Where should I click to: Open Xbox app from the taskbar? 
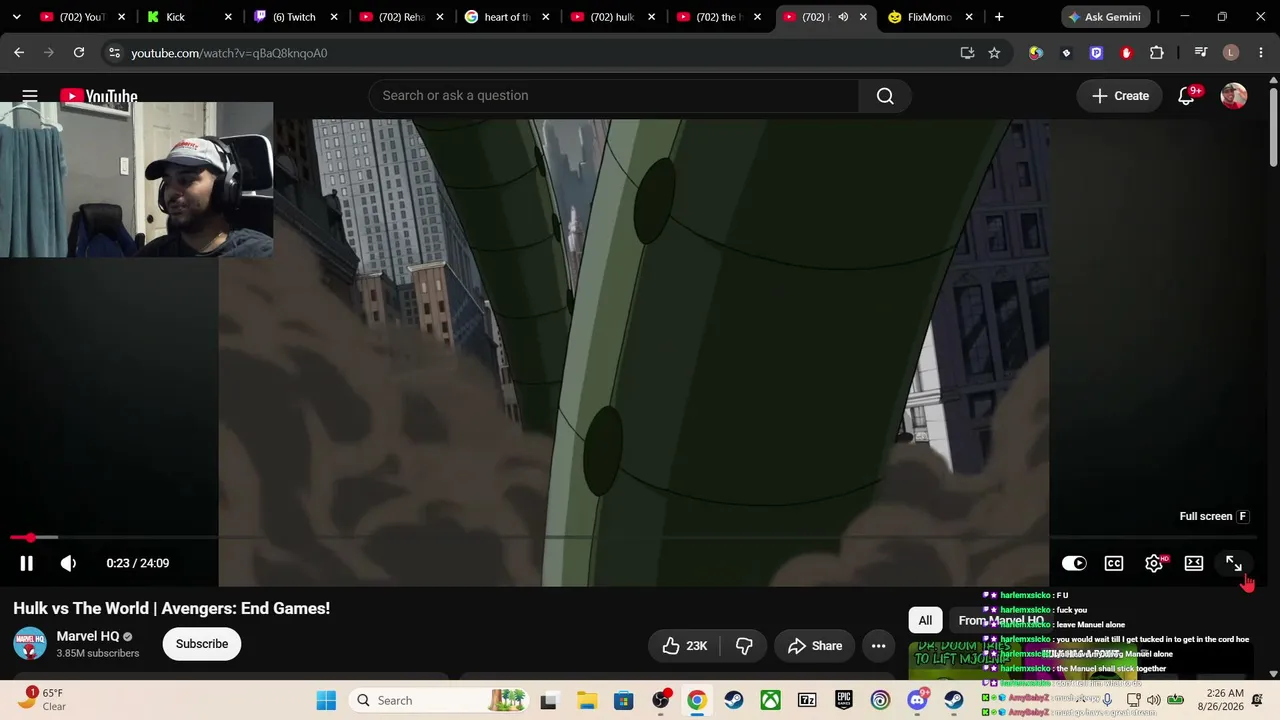click(x=770, y=700)
